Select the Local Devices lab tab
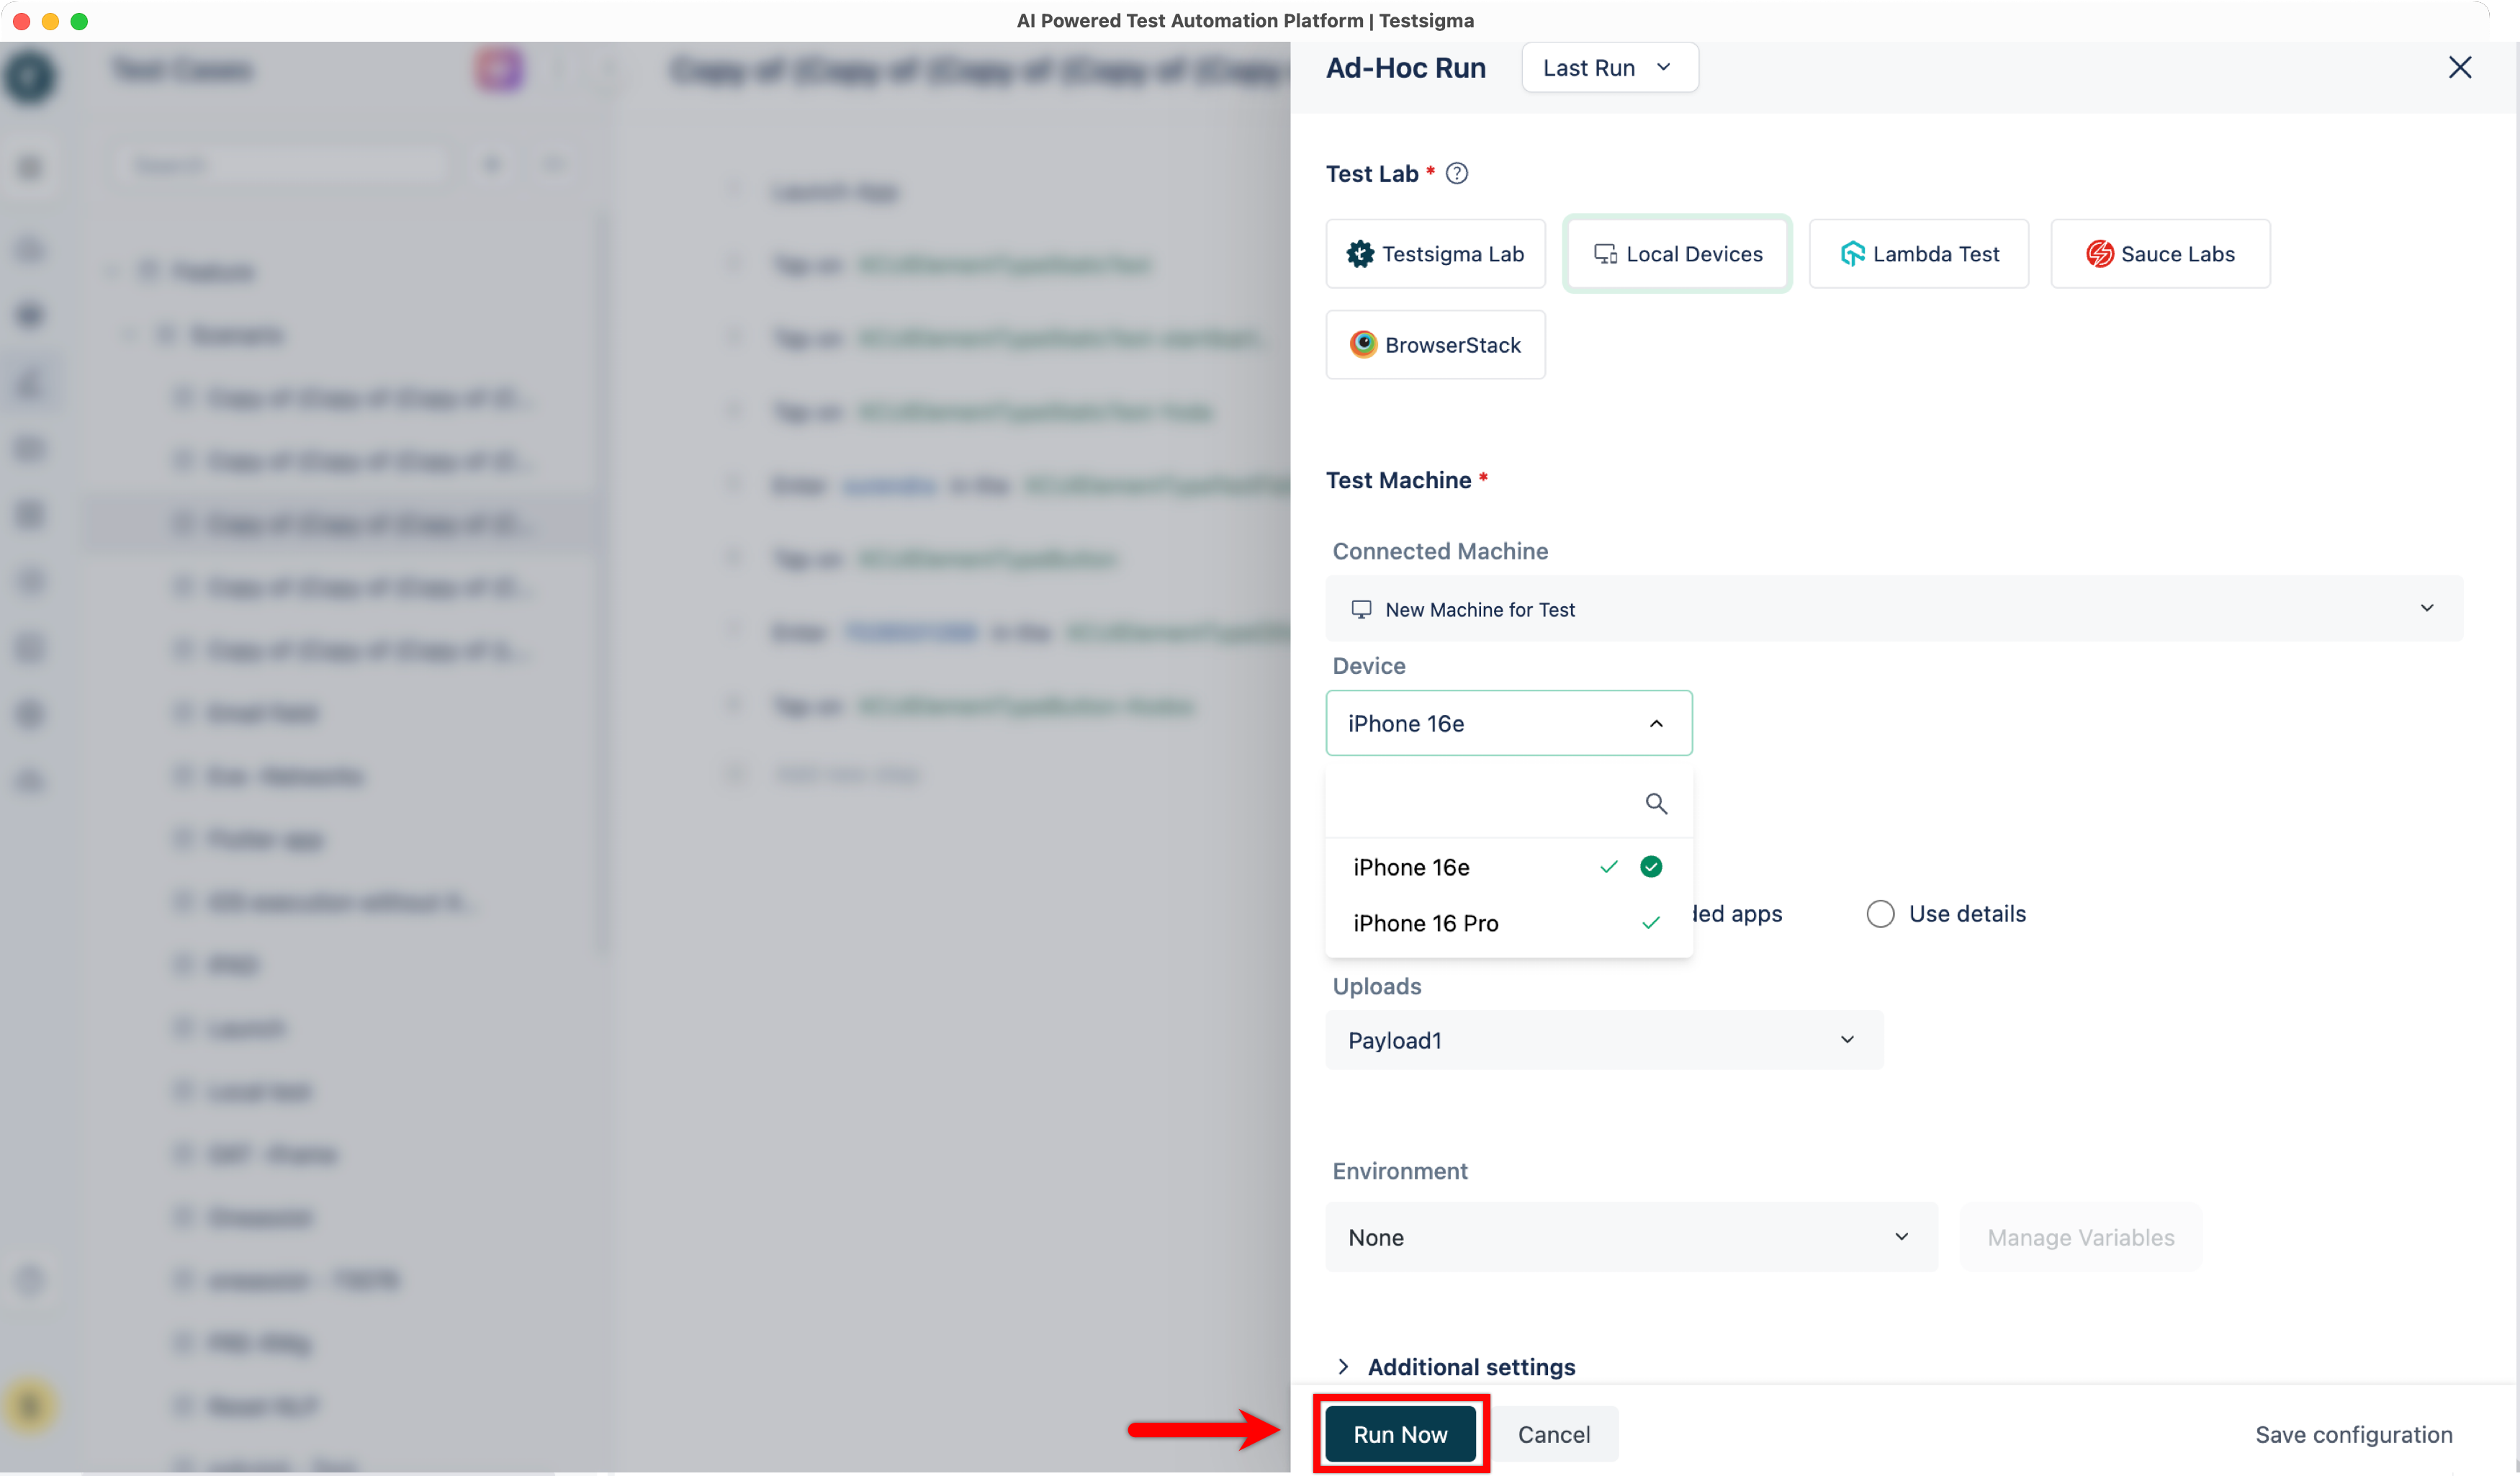 [1677, 254]
